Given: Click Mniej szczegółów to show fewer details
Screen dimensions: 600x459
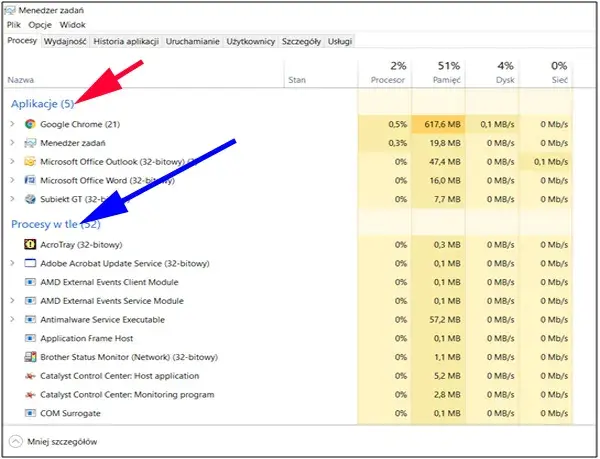Looking at the screenshot, I should point(62,442).
